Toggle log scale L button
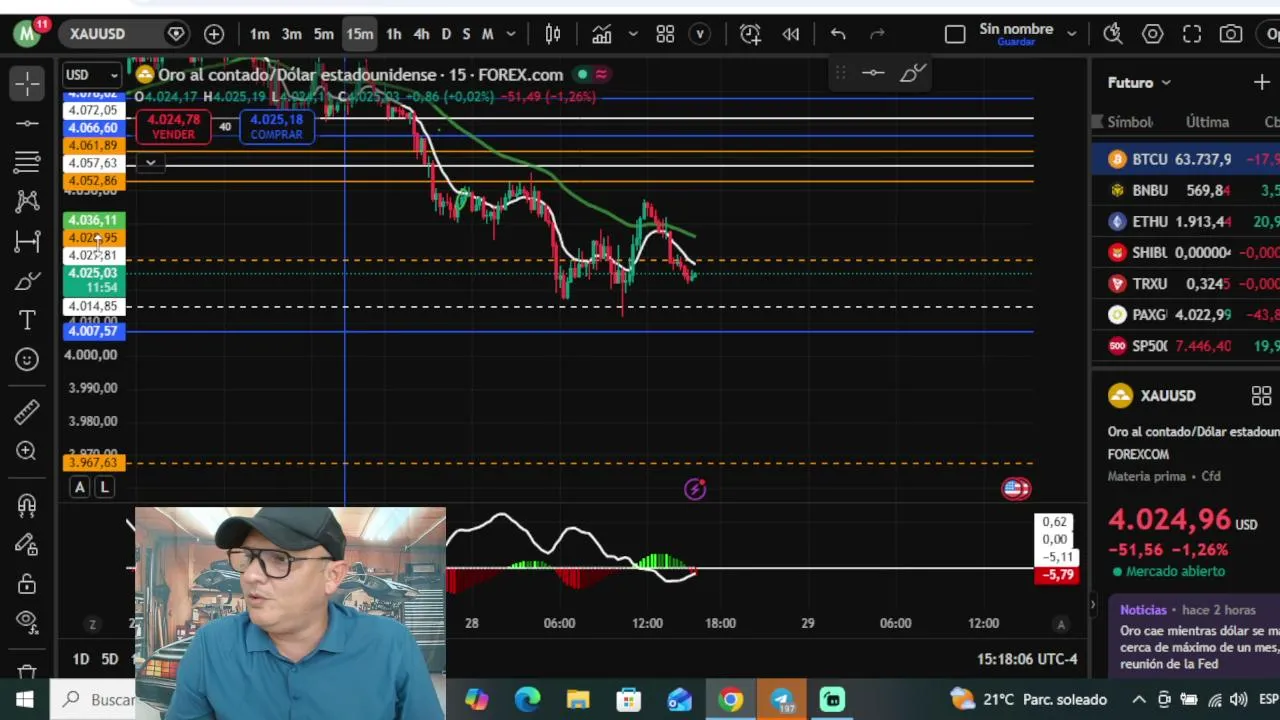The width and height of the screenshot is (1280, 720). (x=104, y=487)
